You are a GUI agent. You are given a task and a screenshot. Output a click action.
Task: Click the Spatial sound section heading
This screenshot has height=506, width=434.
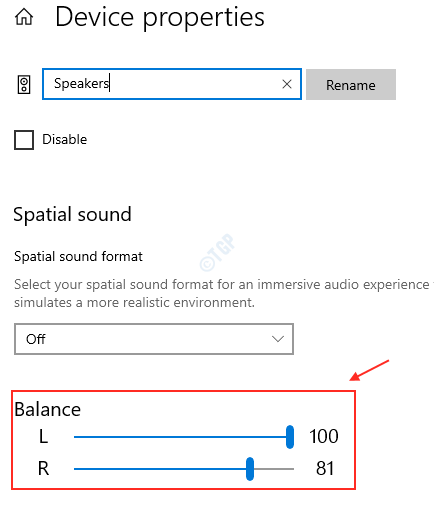point(72,214)
